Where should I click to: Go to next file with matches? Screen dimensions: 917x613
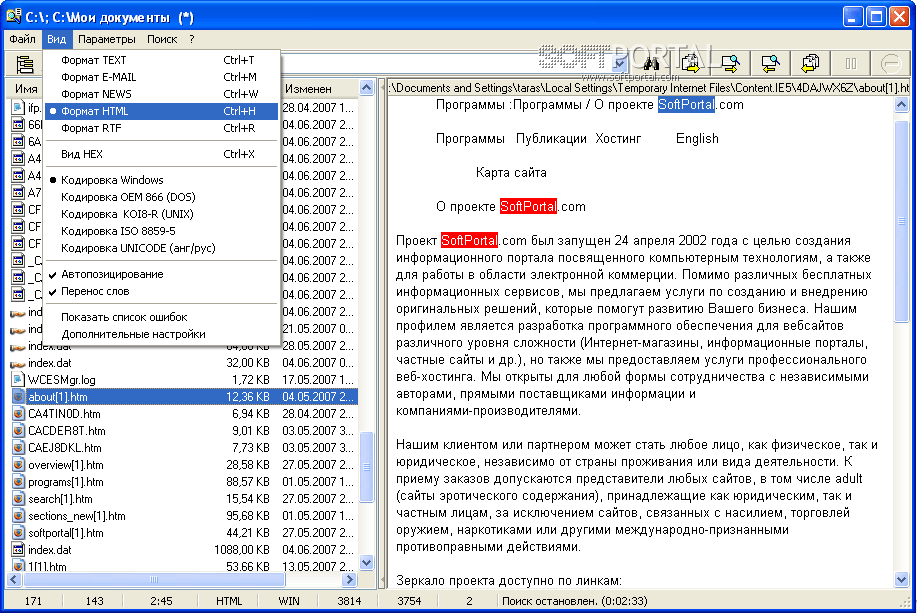click(x=691, y=63)
